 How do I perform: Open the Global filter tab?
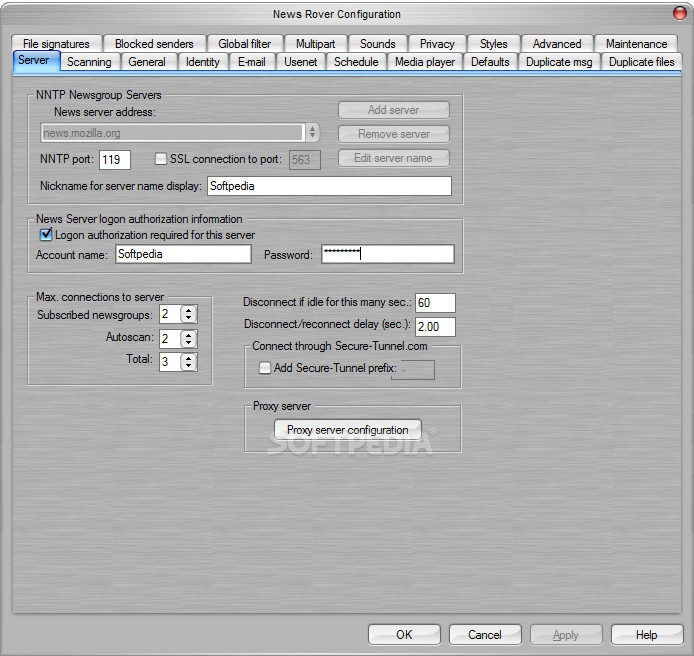click(x=245, y=44)
